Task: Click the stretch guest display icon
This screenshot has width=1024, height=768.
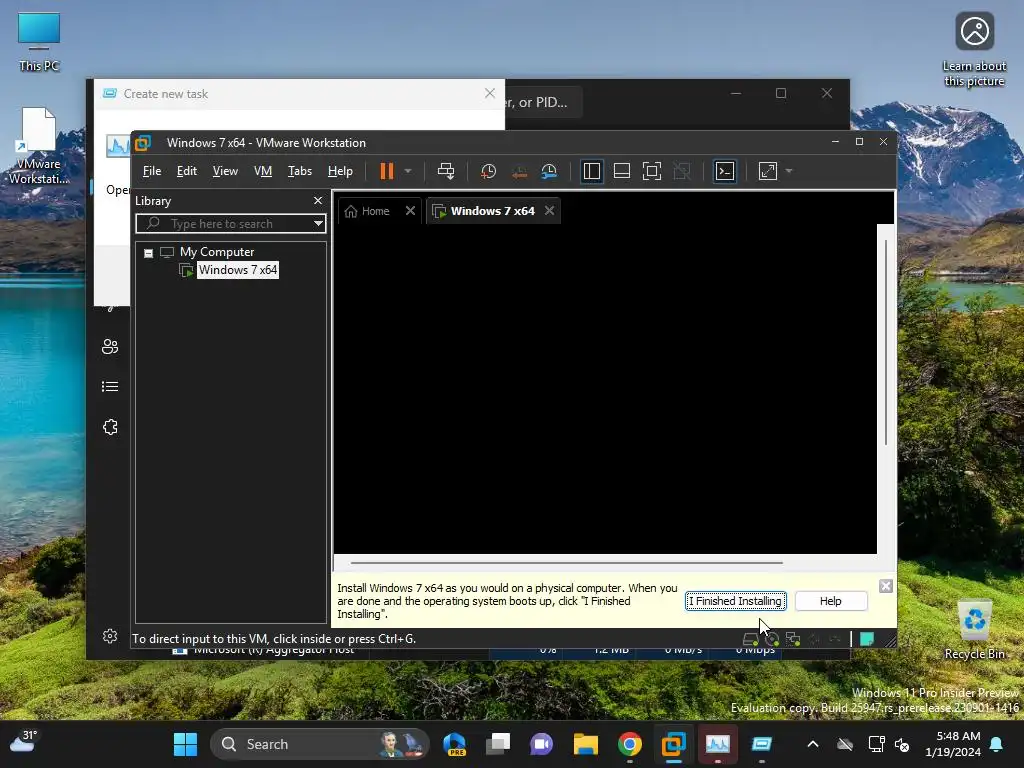Action: [x=768, y=171]
